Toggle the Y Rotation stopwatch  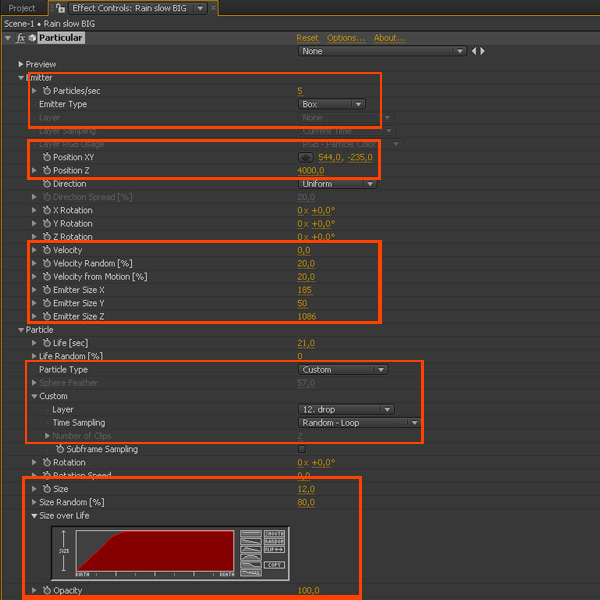click(47, 223)
